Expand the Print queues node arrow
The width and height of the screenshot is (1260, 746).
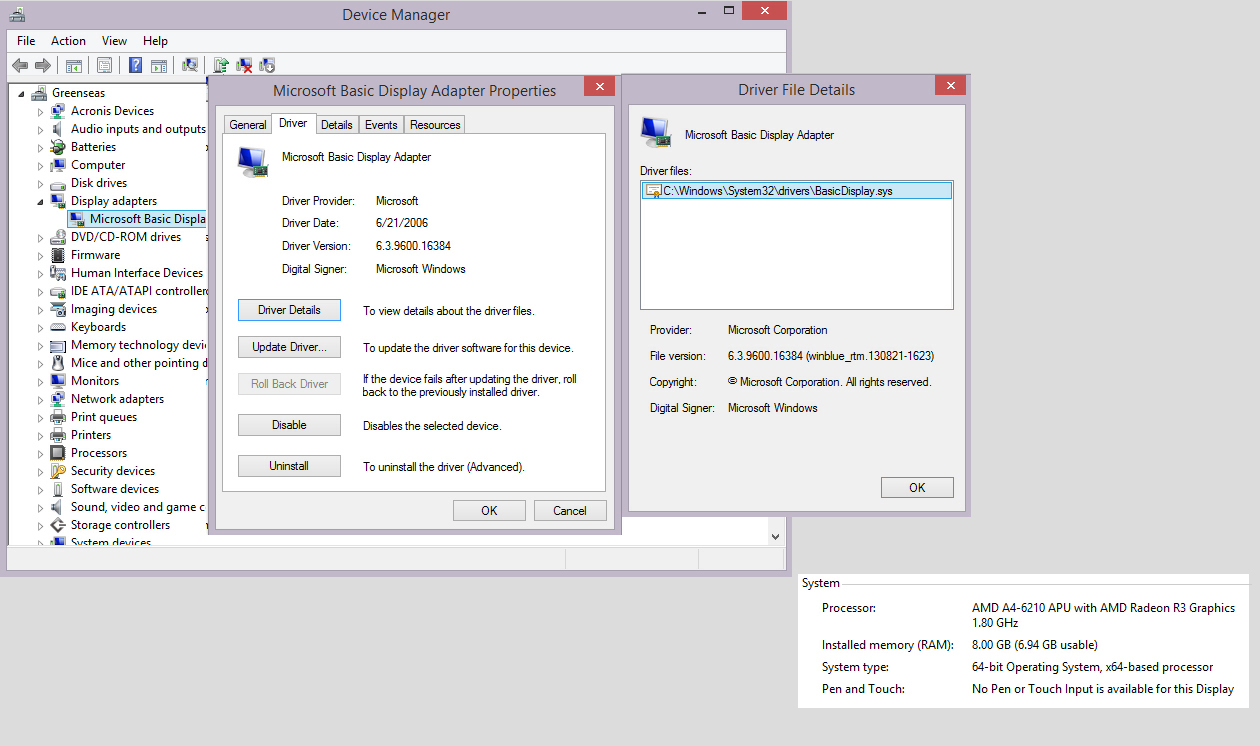coord(41,417)
